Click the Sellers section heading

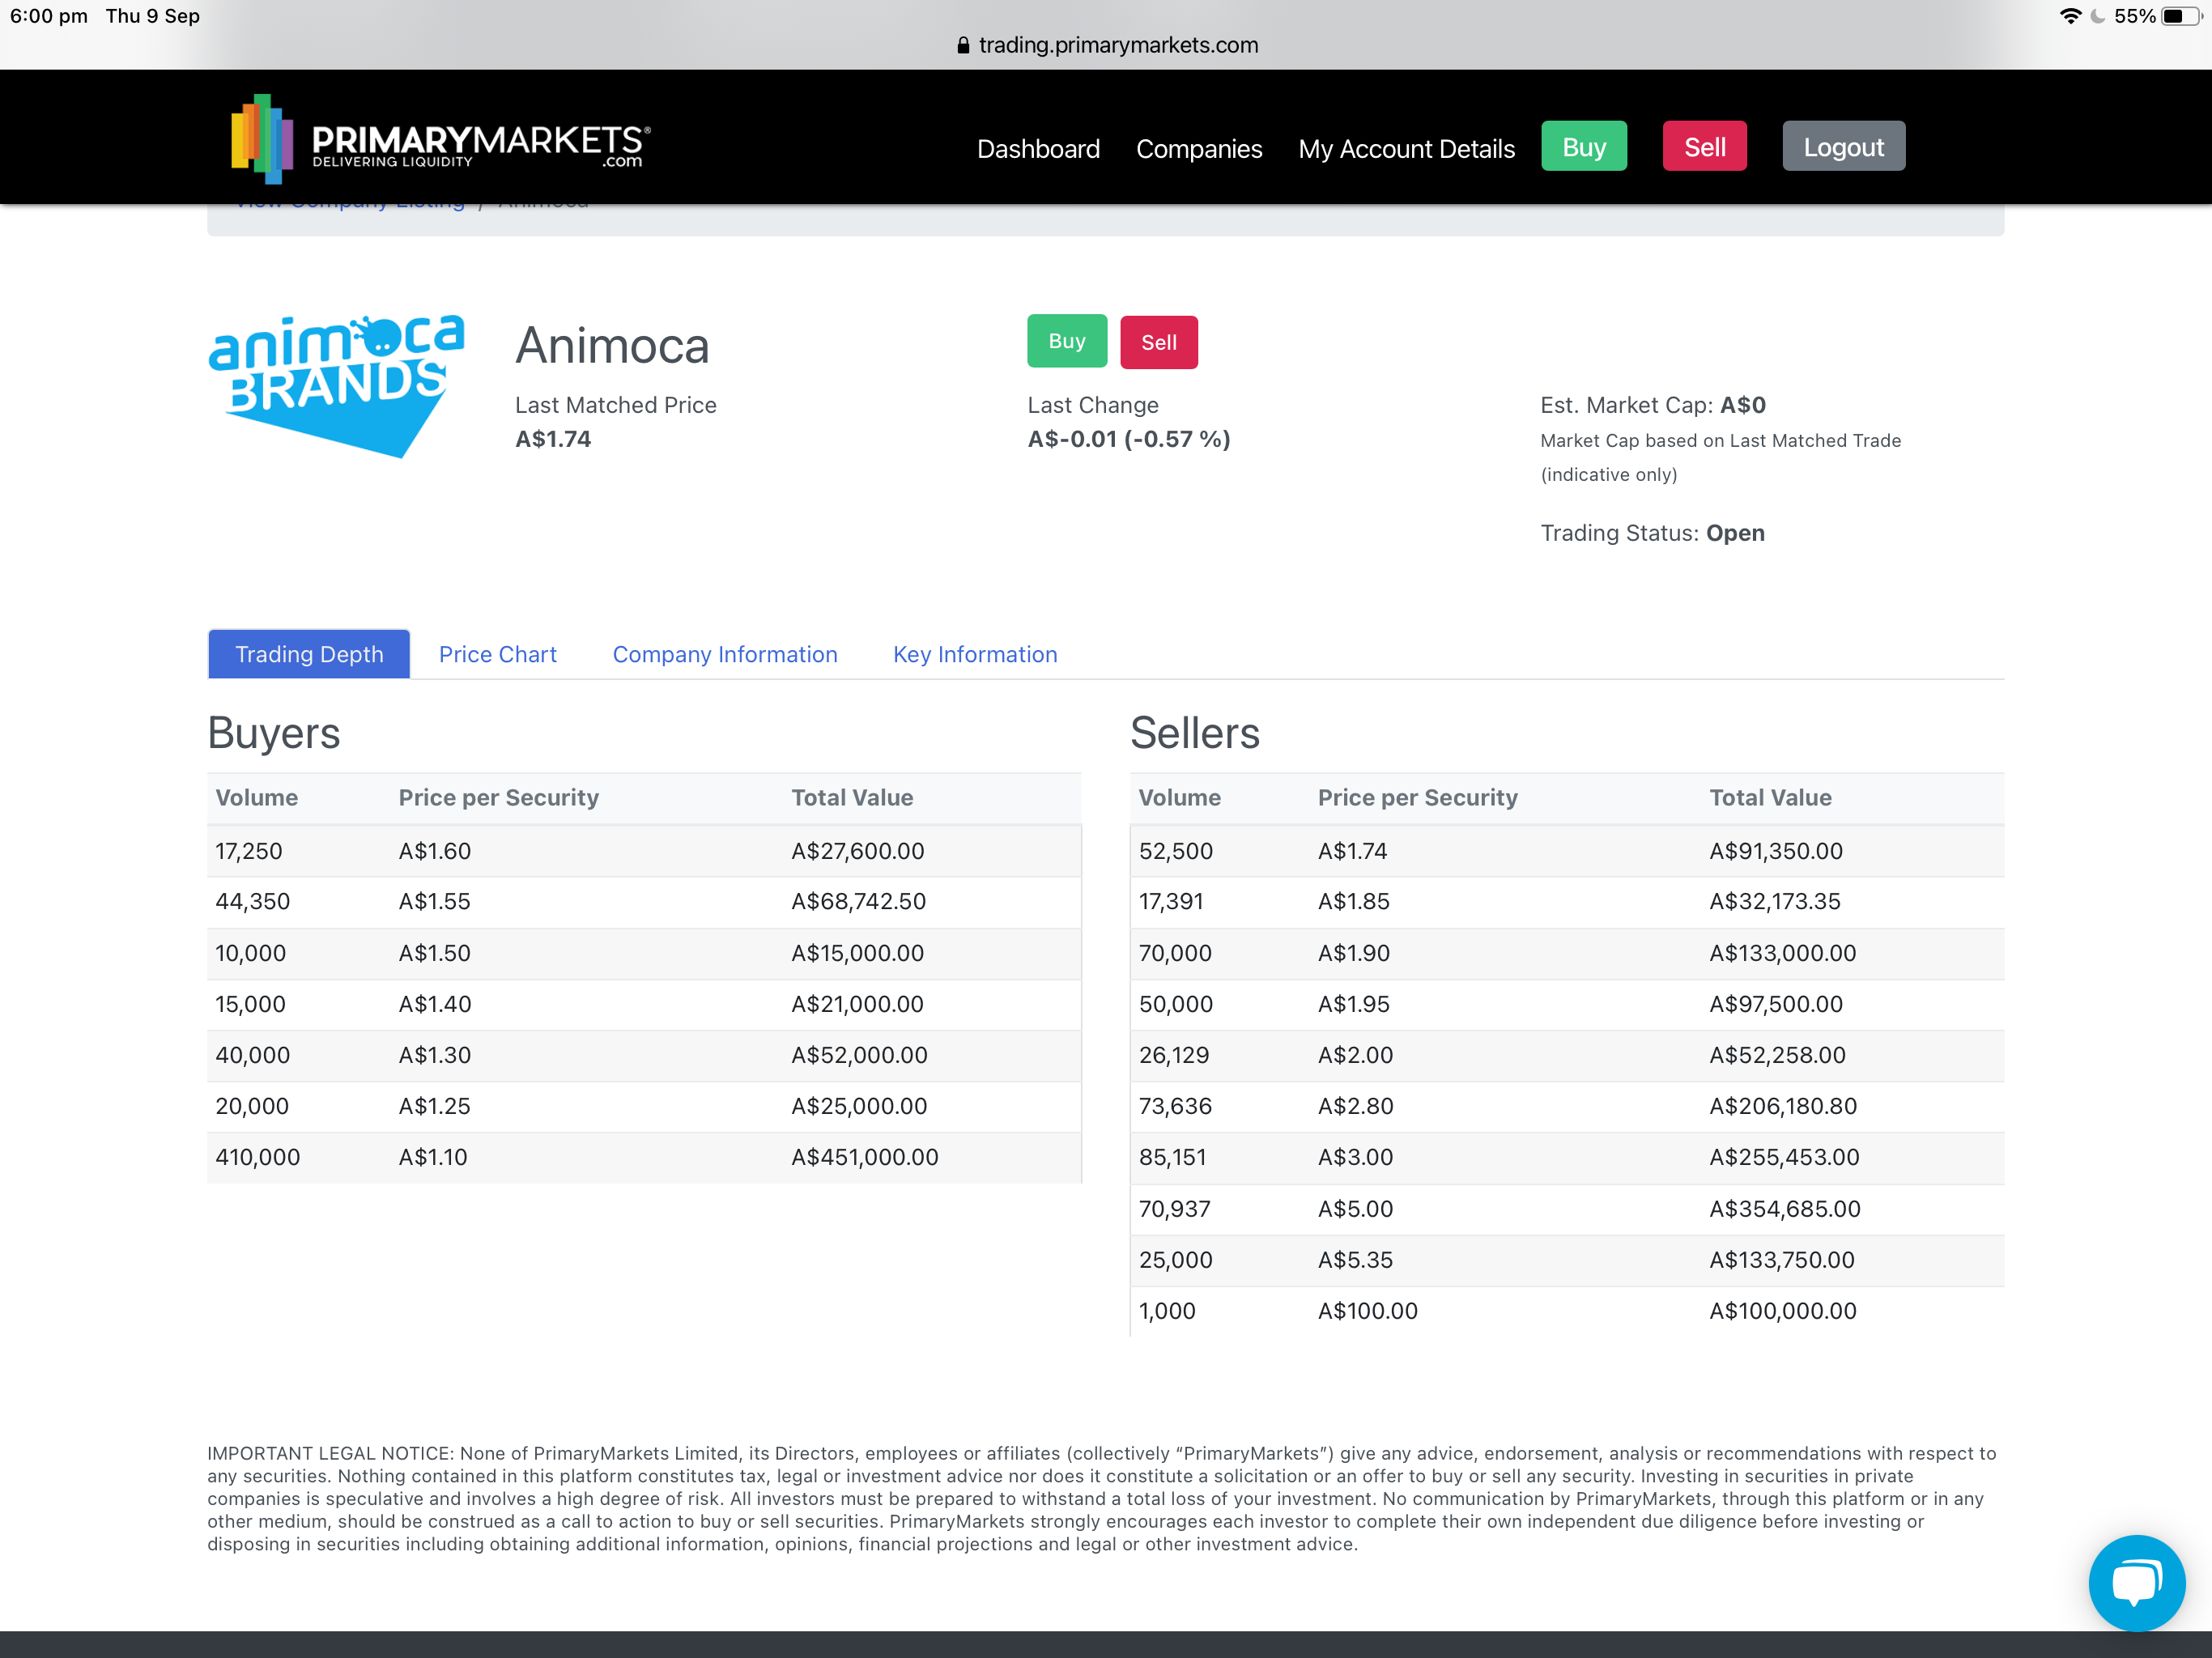[x=1195, y=733]
